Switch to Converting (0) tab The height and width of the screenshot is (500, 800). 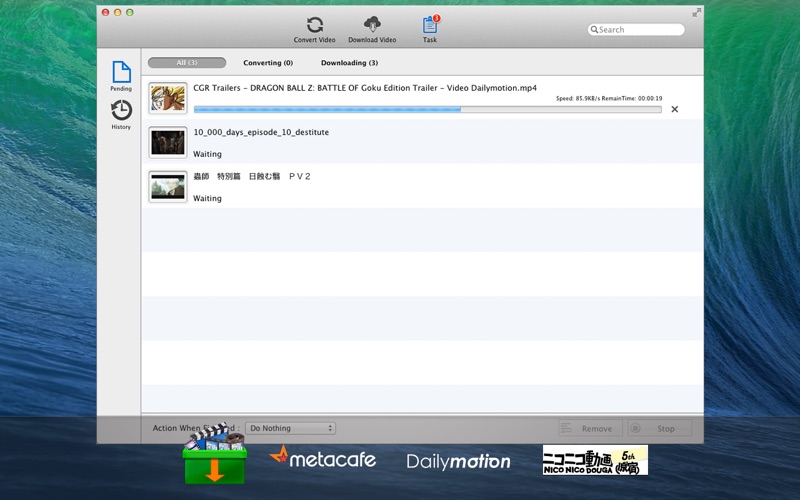point(268,63)
